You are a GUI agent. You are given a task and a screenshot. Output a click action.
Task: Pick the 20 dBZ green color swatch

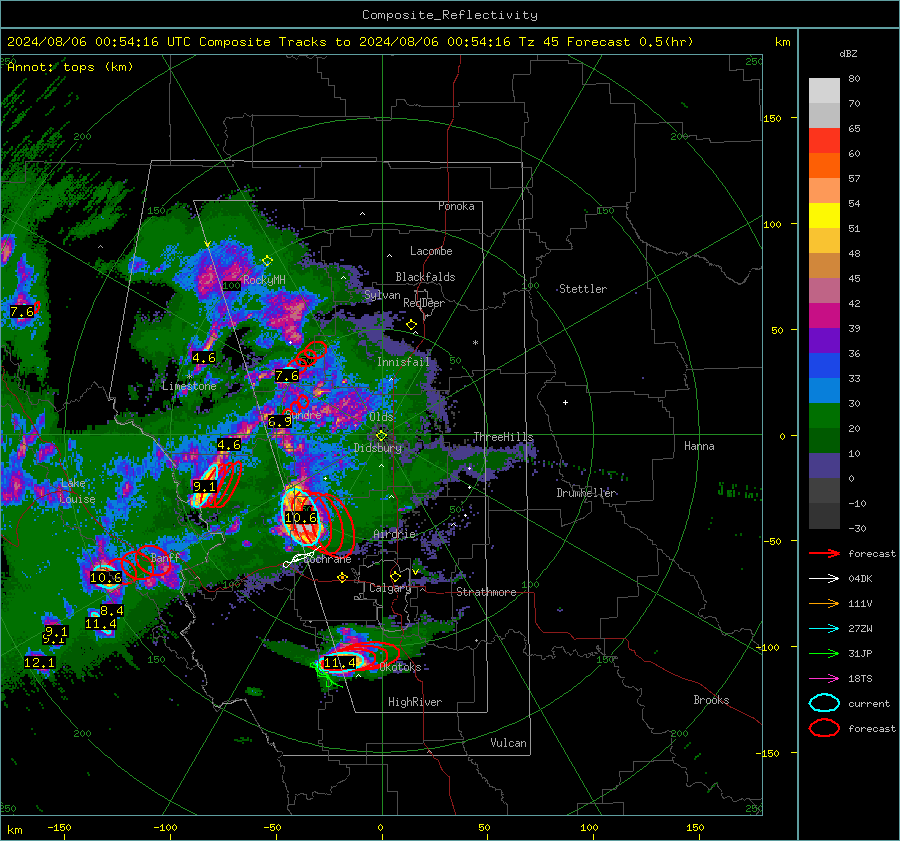click(824, 415)
